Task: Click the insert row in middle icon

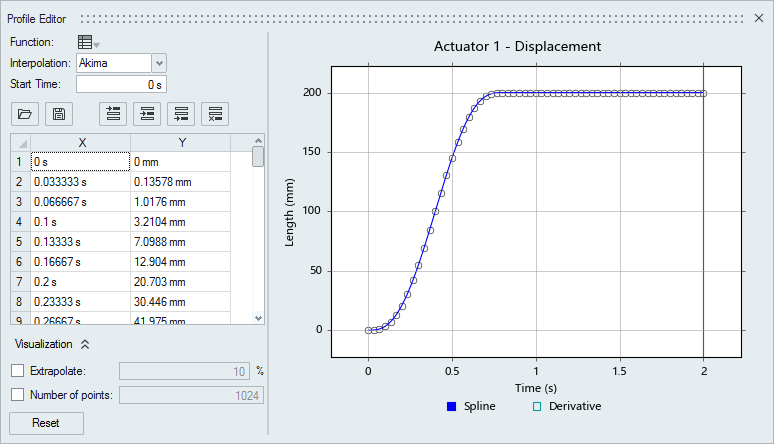Action: pyautogui.click(x=147, y=114)
